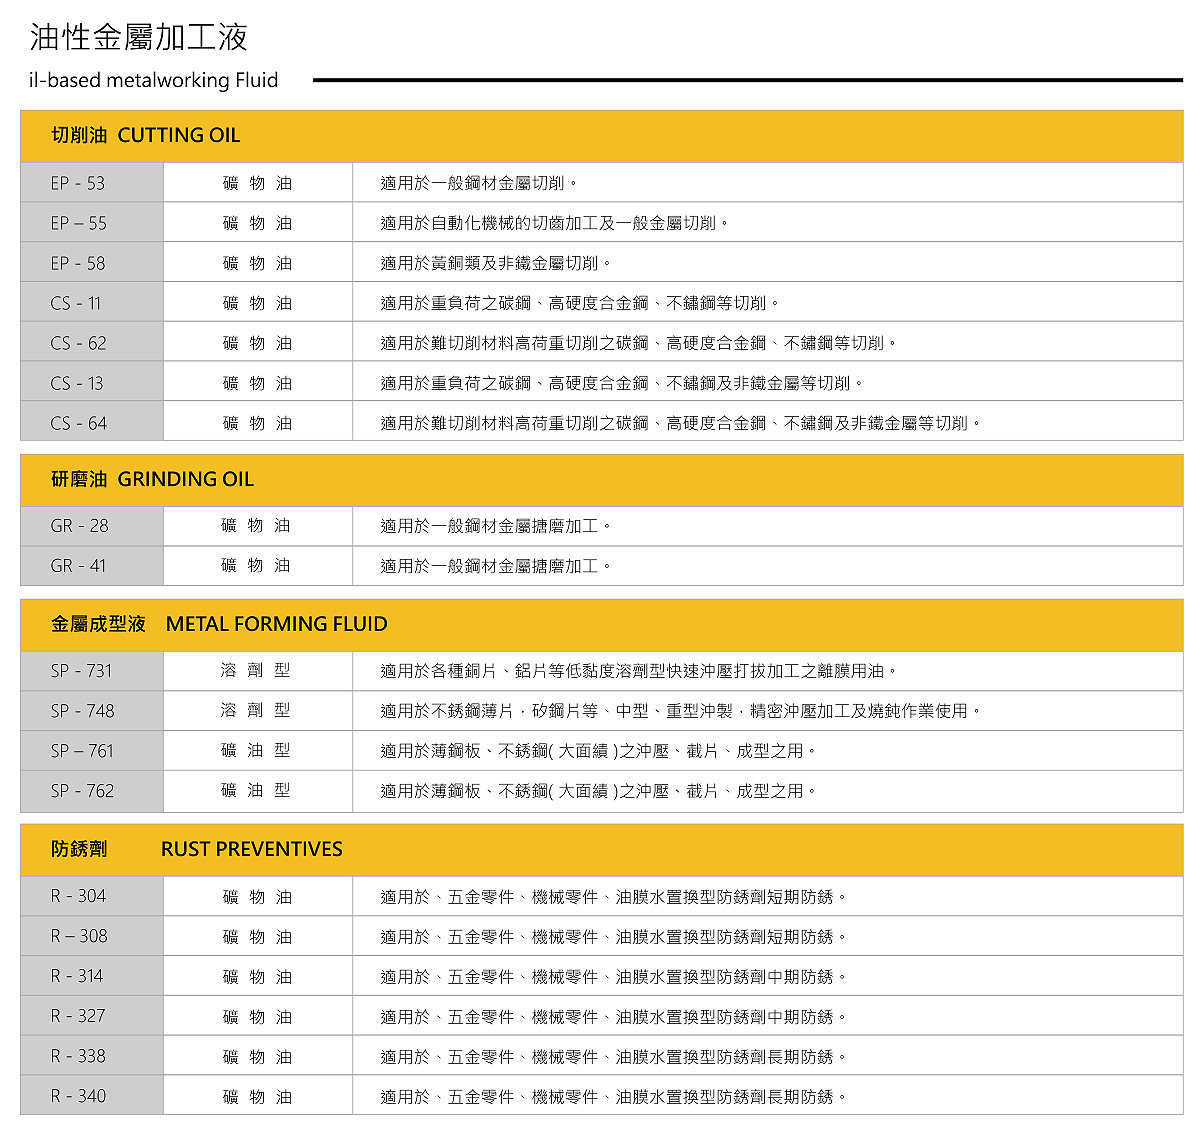Click the R – 308 product code

click(79, 936)
